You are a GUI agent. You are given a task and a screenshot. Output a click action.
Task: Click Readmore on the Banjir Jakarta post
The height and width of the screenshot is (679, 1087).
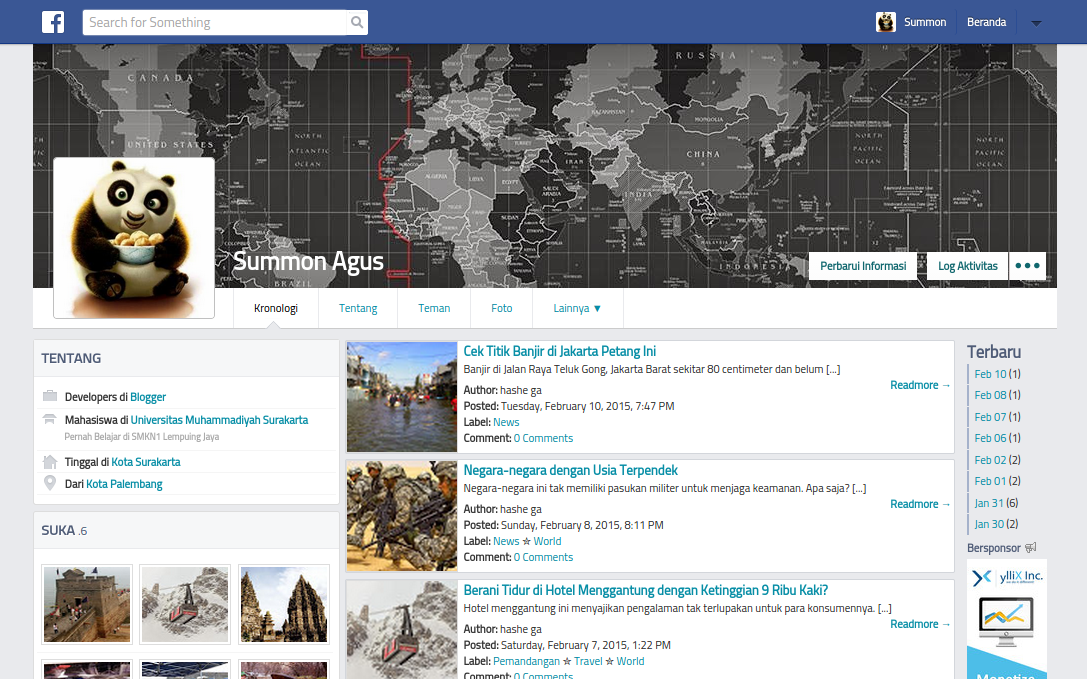(x=920, y=385)
